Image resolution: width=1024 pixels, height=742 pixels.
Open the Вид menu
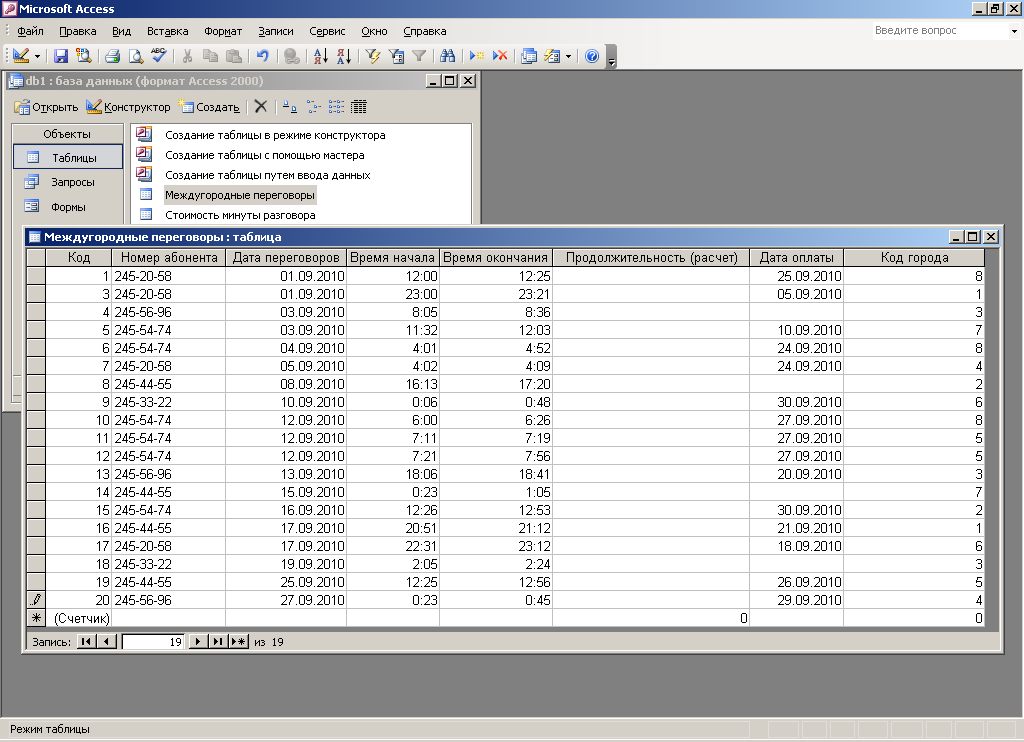(x=121, y=31)
